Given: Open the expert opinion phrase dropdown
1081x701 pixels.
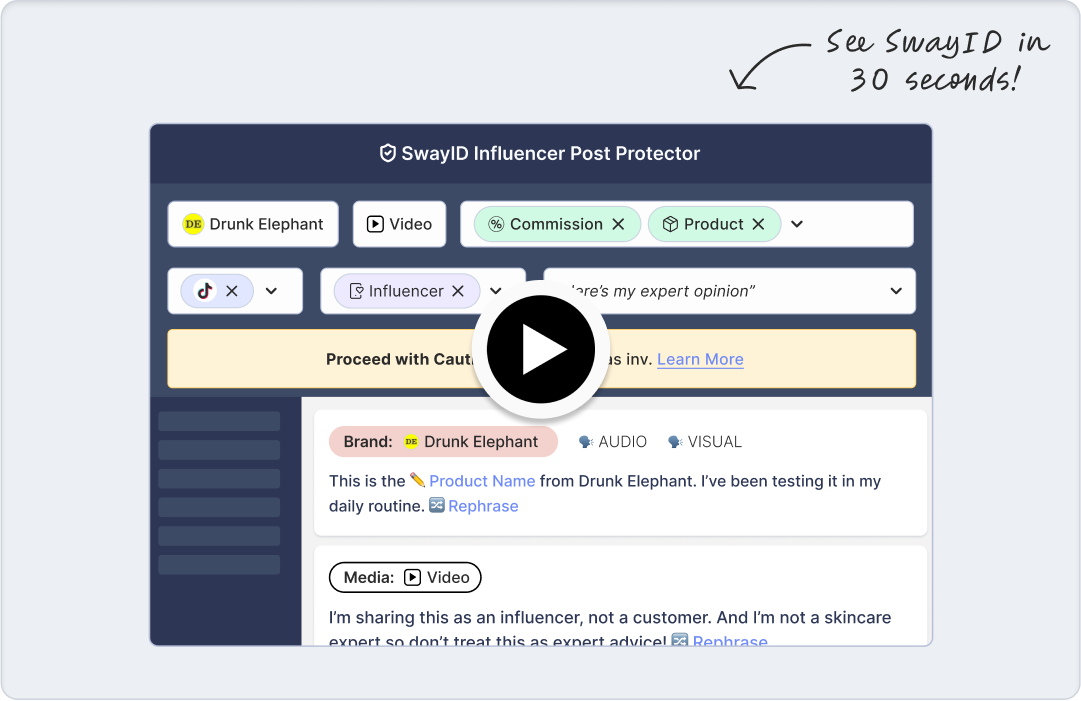Looking at the screenshot, I should coord(896,291).
